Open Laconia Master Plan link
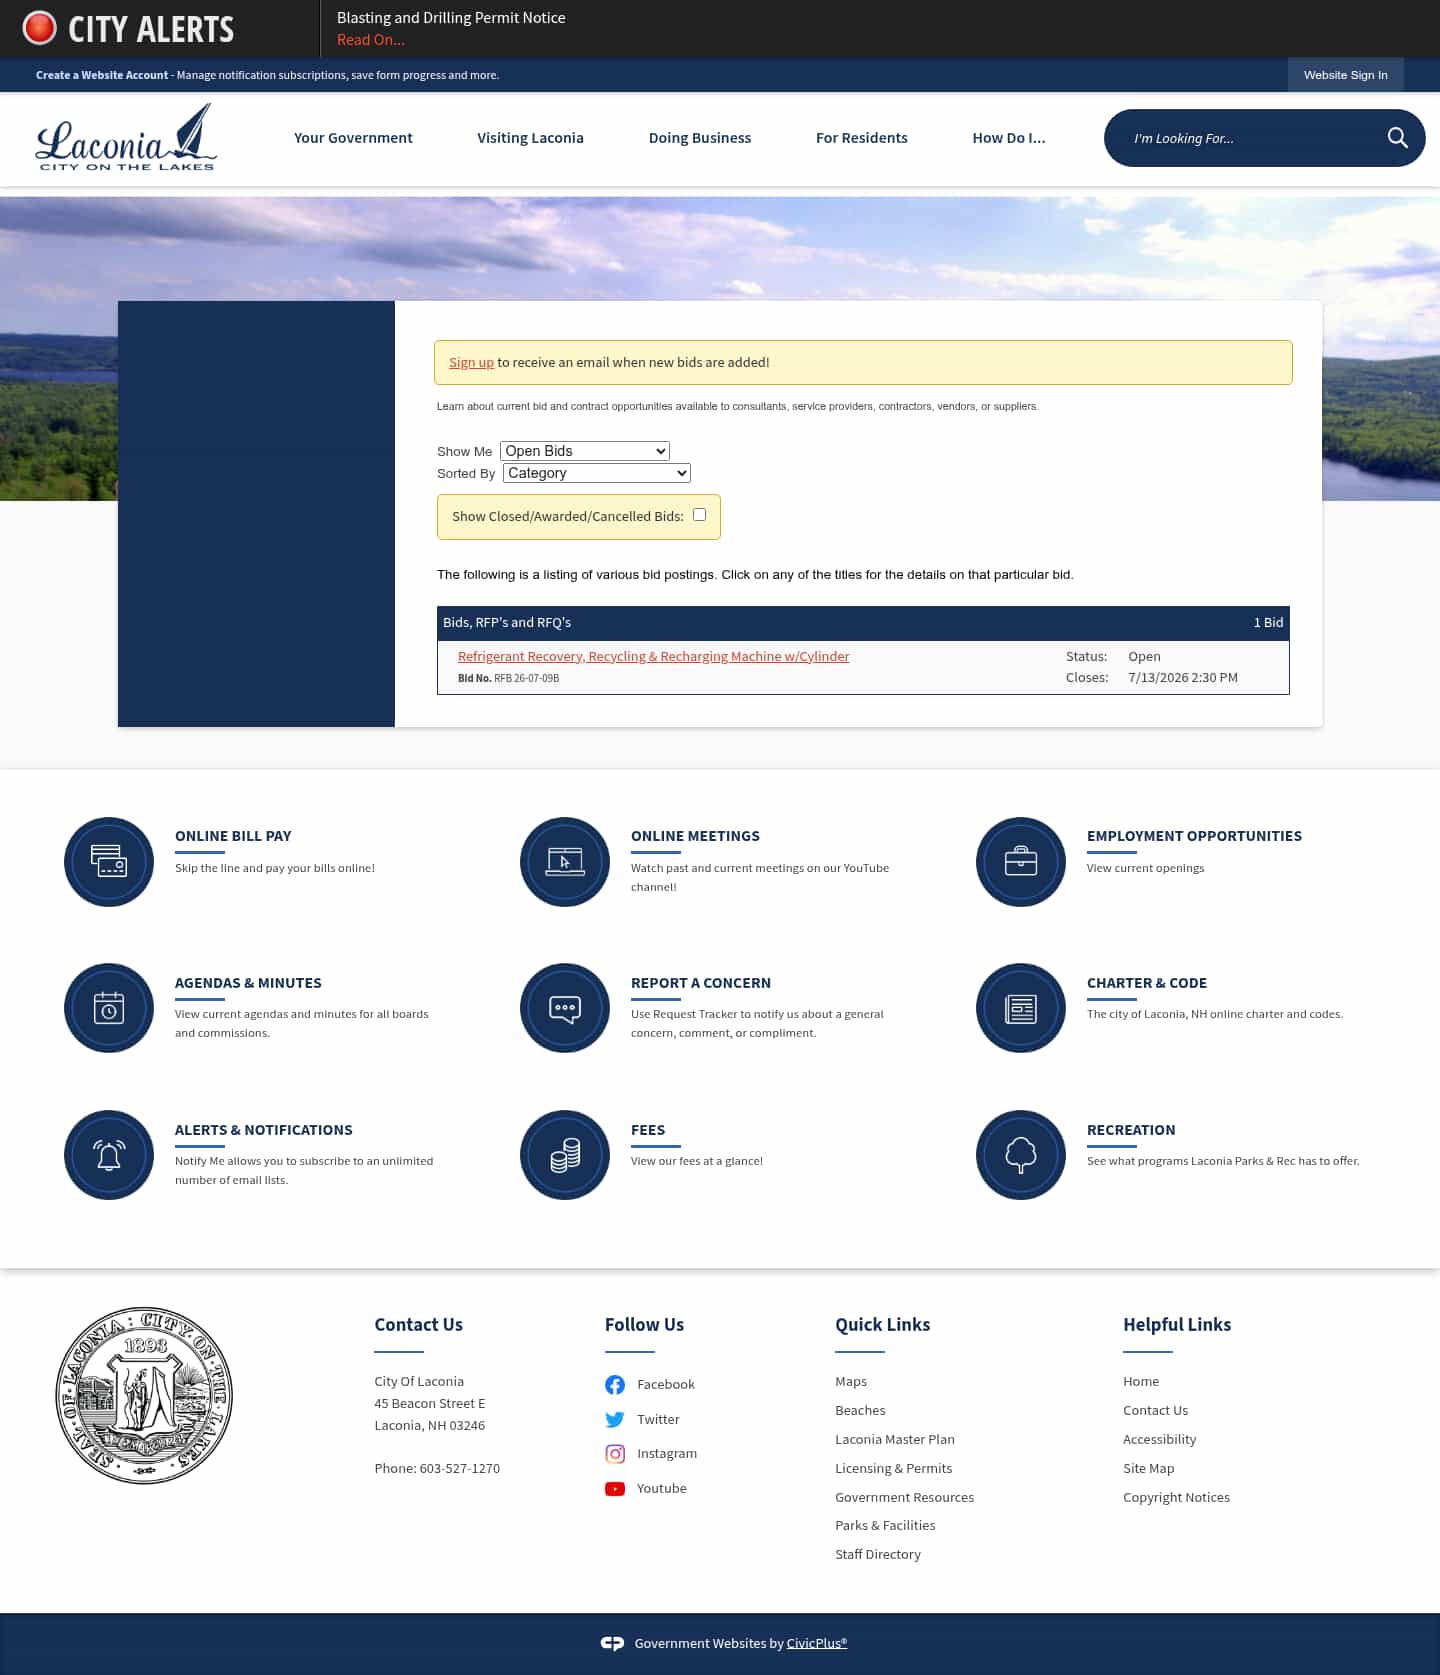1440x1675 pixels. (895, 1440)
